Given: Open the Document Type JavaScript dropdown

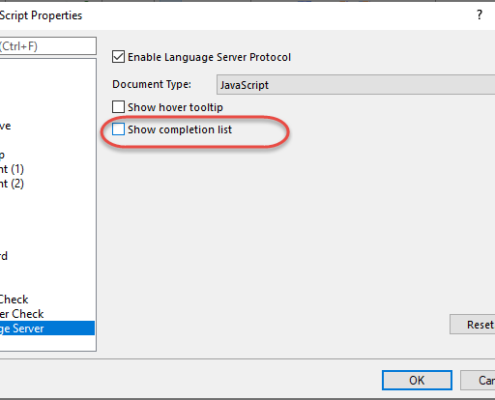Looking at the screenshot, I should click(356, 85).
